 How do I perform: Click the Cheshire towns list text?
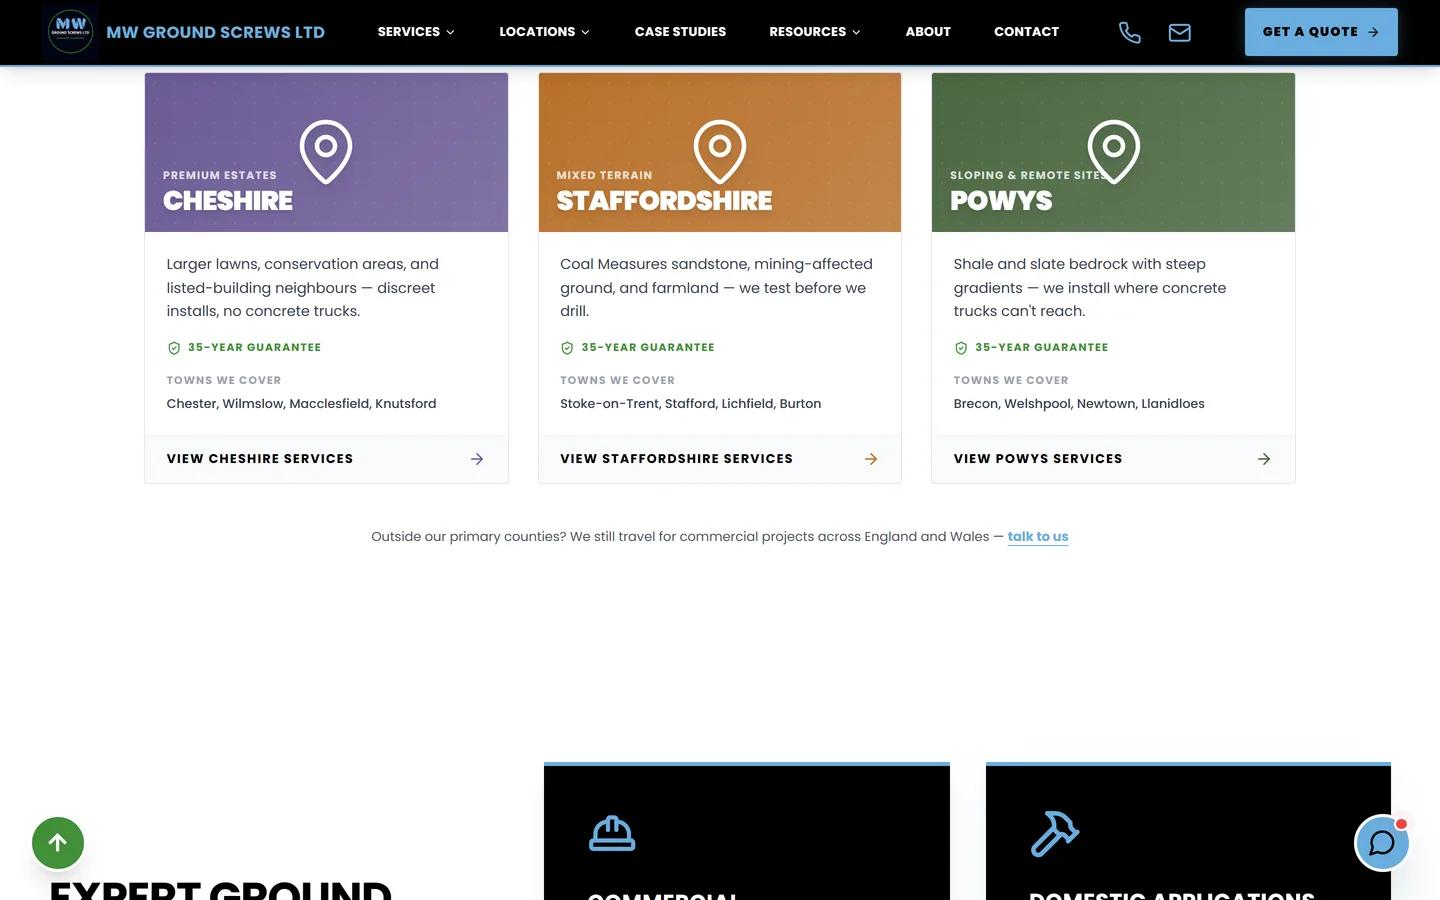301,404
